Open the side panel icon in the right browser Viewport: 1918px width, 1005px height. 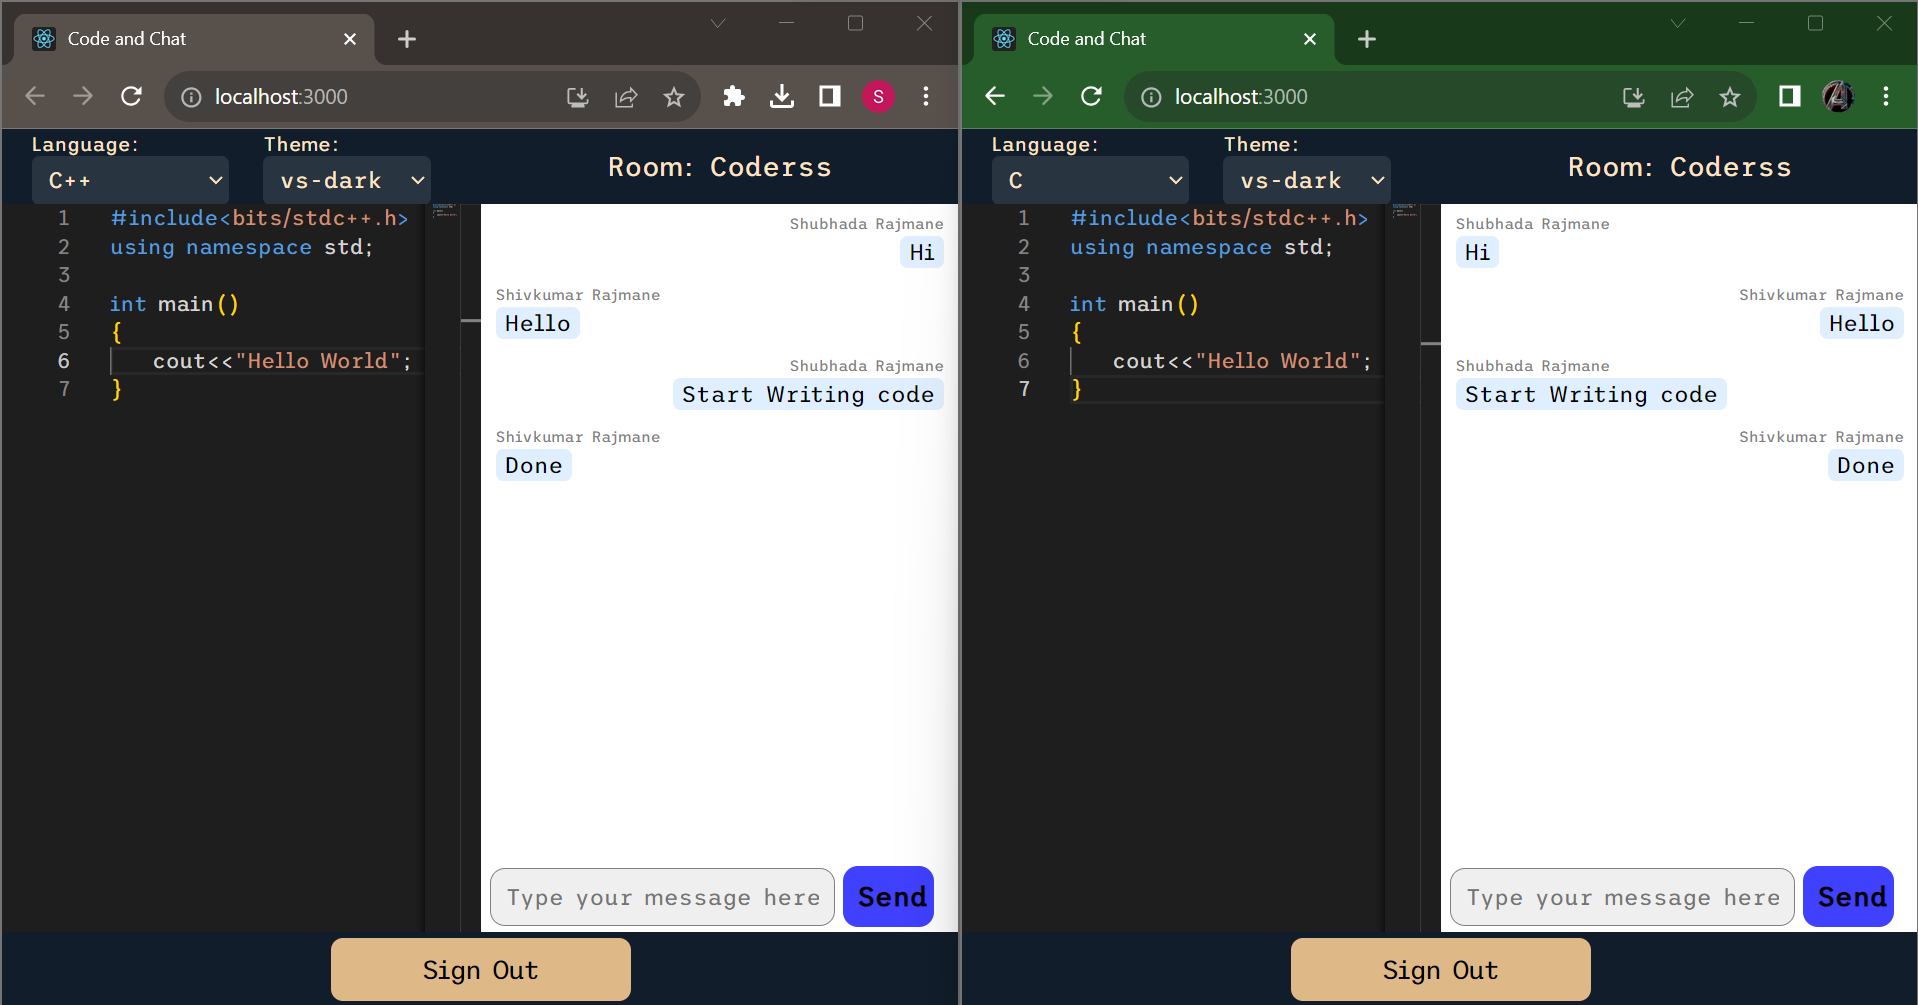tap(1789, 96)
